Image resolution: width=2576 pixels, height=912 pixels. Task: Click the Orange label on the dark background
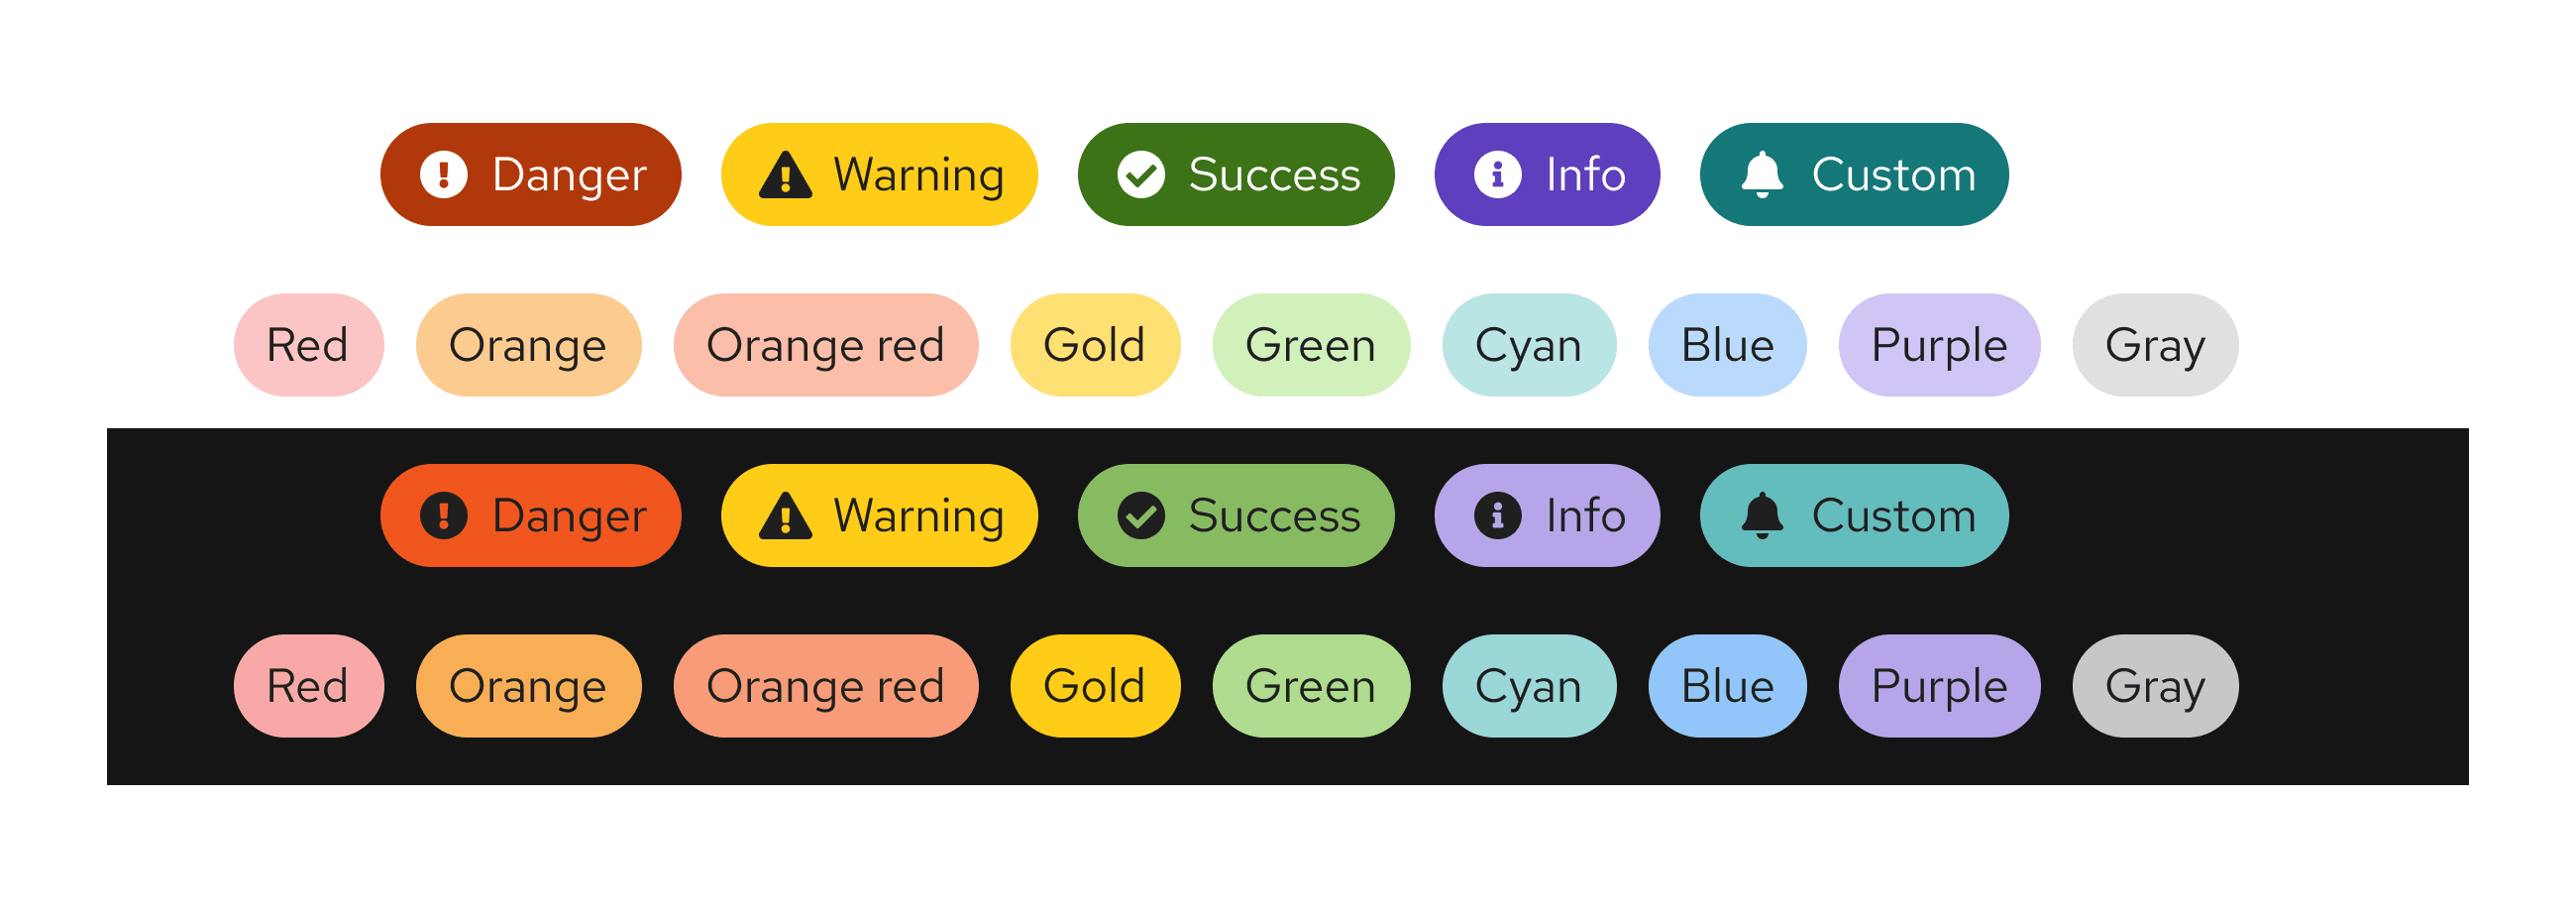pyautogui.click(x=527, y=686)
